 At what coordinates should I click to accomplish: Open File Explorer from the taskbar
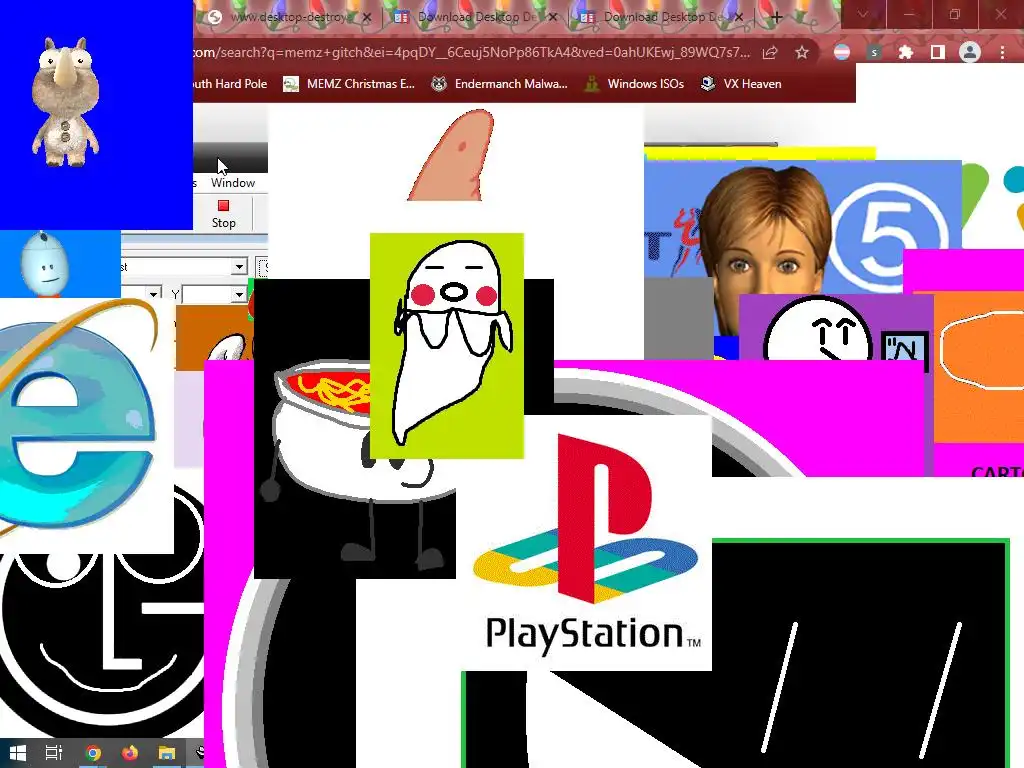pos(167,753)
